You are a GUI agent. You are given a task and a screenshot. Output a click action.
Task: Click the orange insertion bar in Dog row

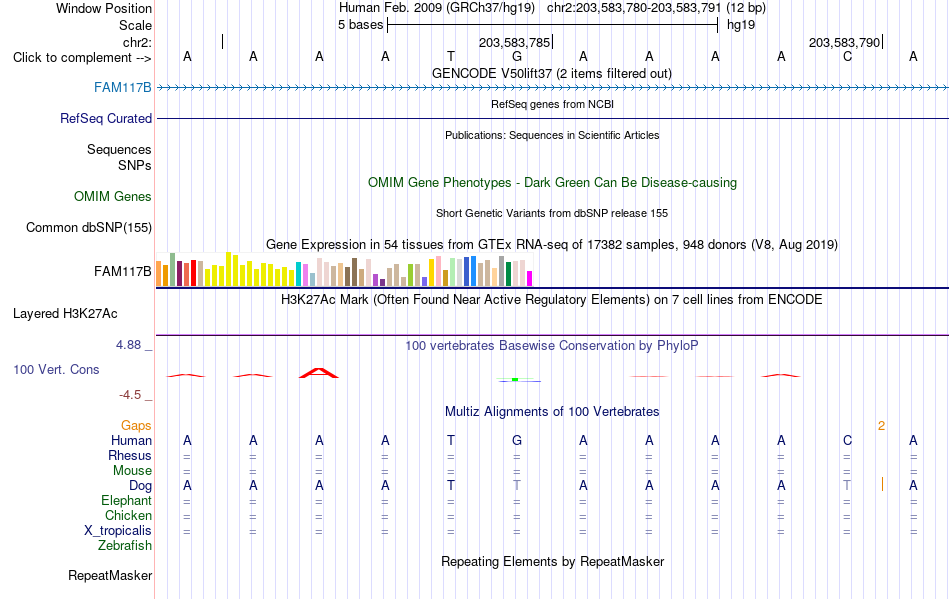coord(882,485)
